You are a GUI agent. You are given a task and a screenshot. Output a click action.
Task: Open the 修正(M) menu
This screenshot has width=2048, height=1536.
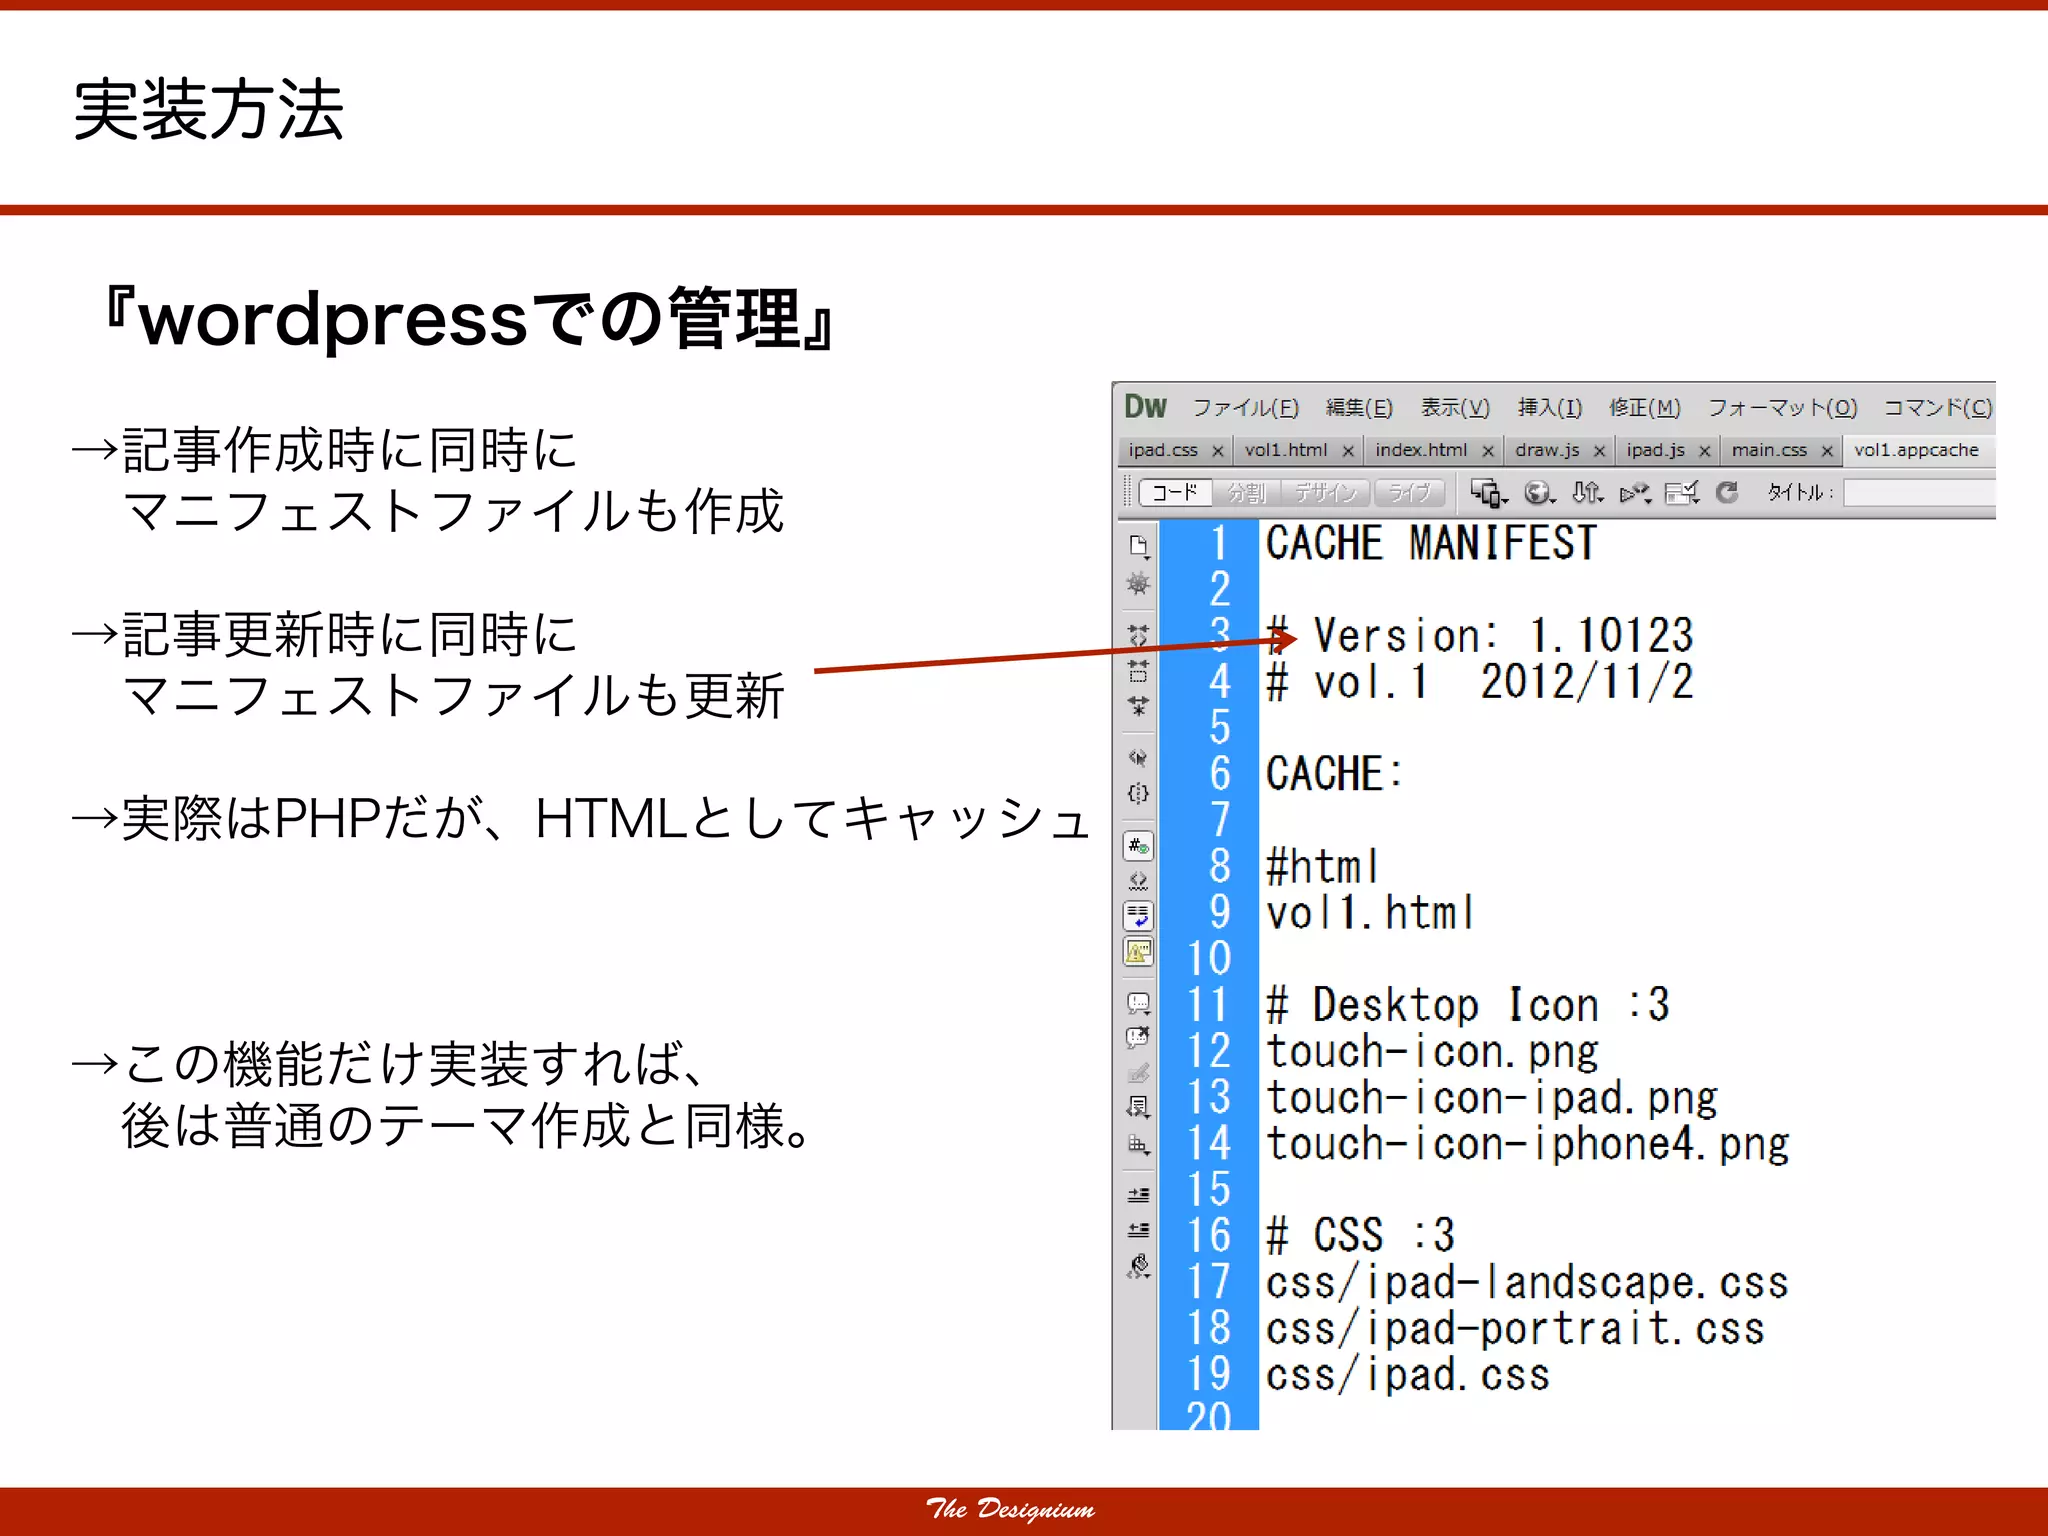(1645, 407)
